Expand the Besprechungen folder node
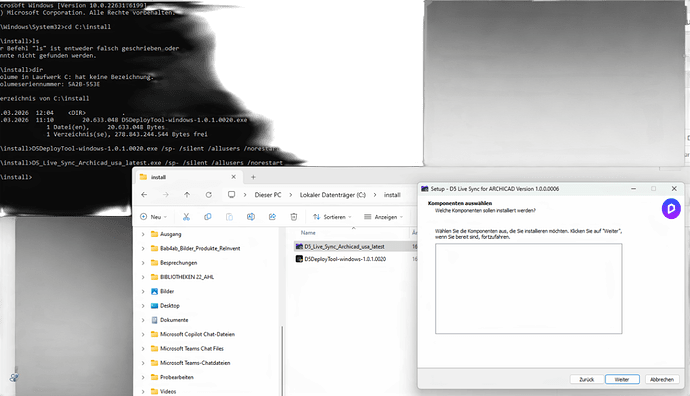Viewport: 690px width, 396px height. pyautogui.click(x=143, y=263)
